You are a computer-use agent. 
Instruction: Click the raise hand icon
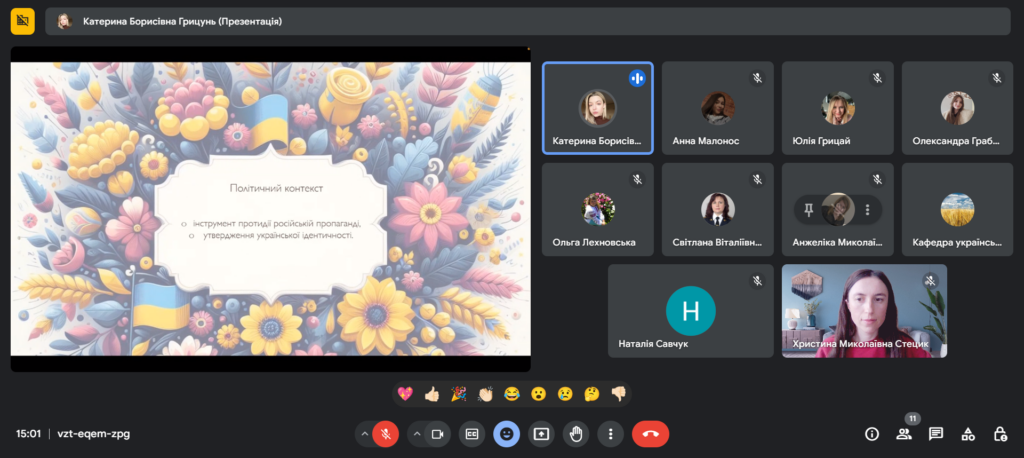tap(576, 434)
